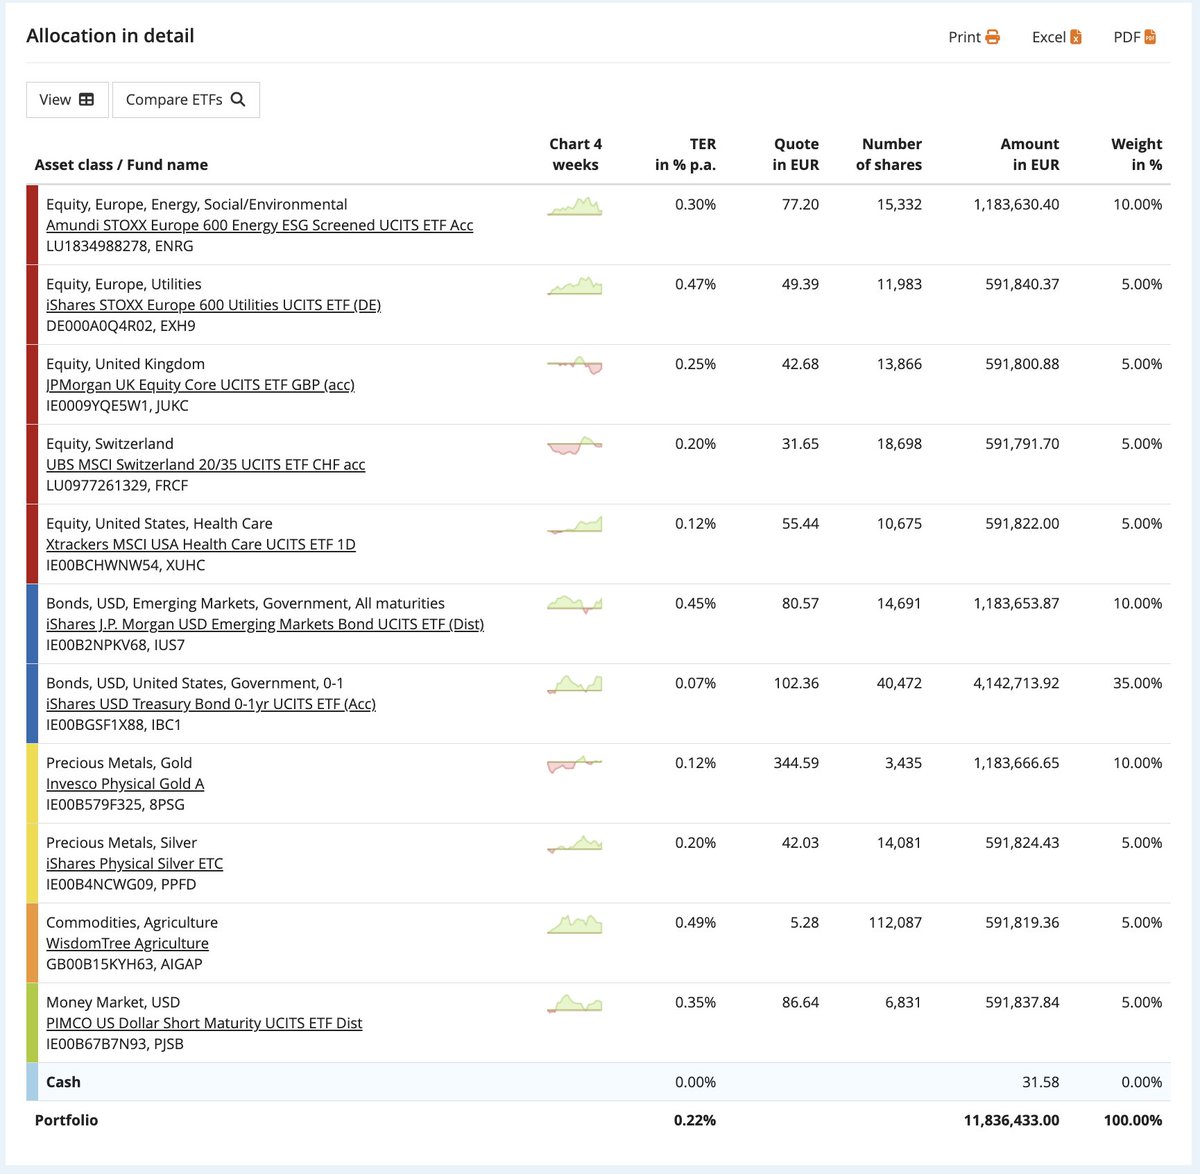
Task: Click the red color bar beside Amundi Energy row
Action: 32,225
